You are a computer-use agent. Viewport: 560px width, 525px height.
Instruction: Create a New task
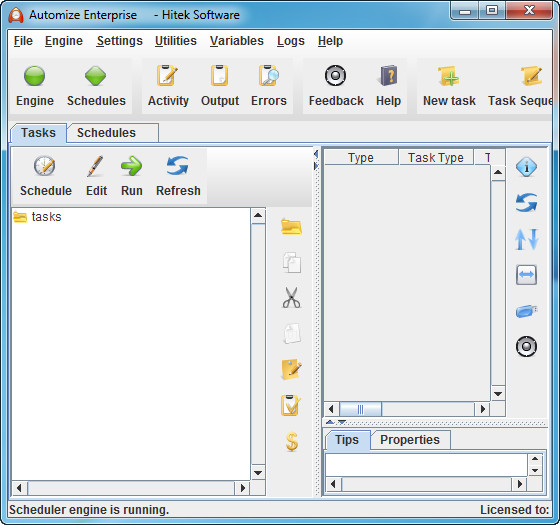pos(449,76)
